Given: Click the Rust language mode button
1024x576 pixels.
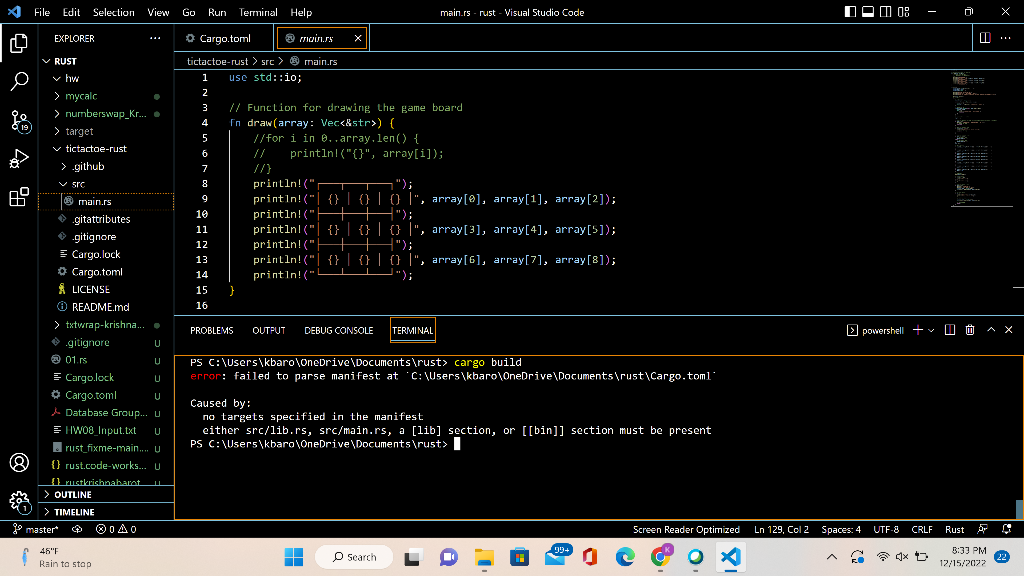Looking at the screenshot, I should point(954,529).
